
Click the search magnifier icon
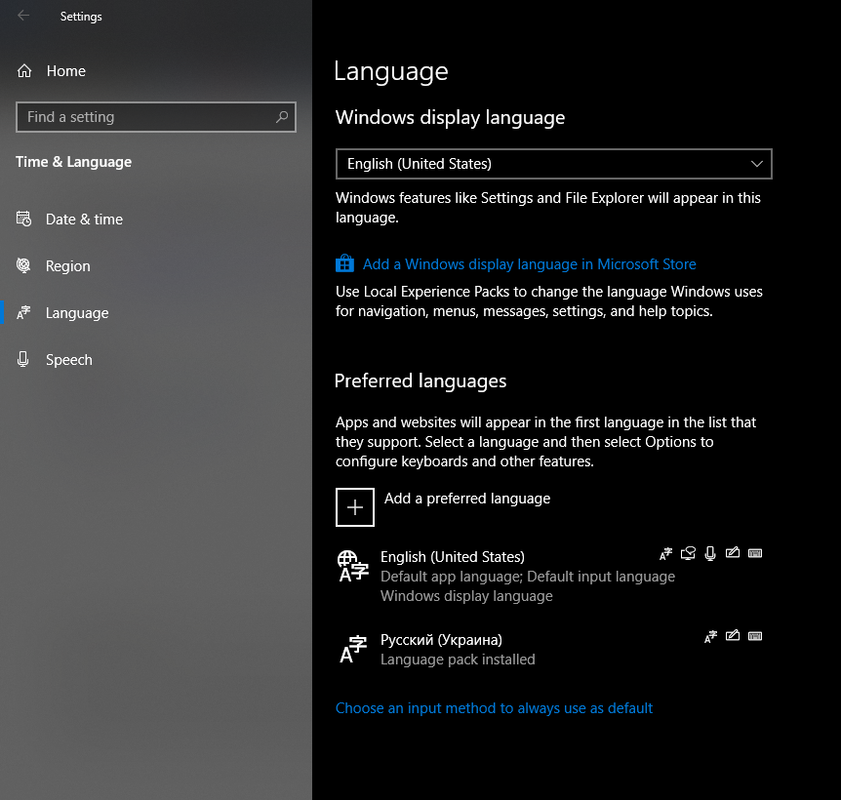[282, 117]
